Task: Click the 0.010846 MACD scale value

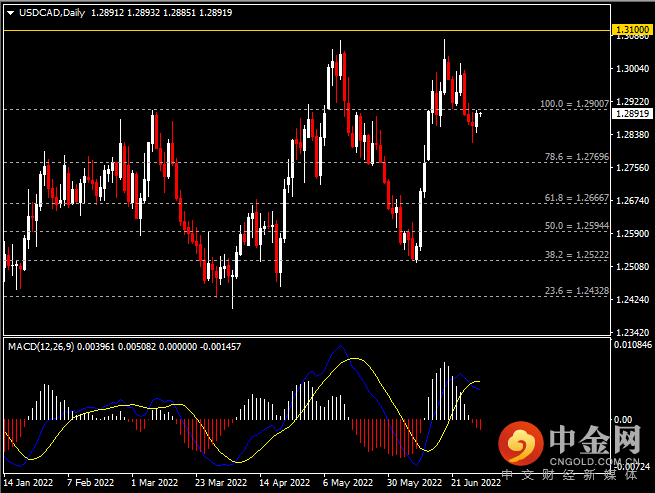Action: pyautogui.click(x=632, y=345)
